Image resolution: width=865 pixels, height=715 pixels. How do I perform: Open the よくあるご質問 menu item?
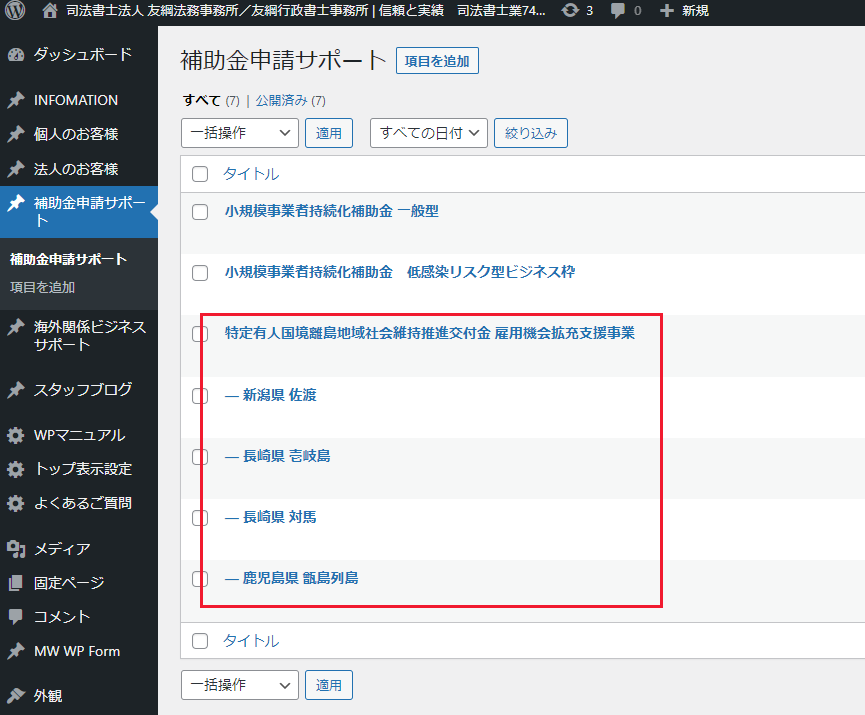click(83, 503)
